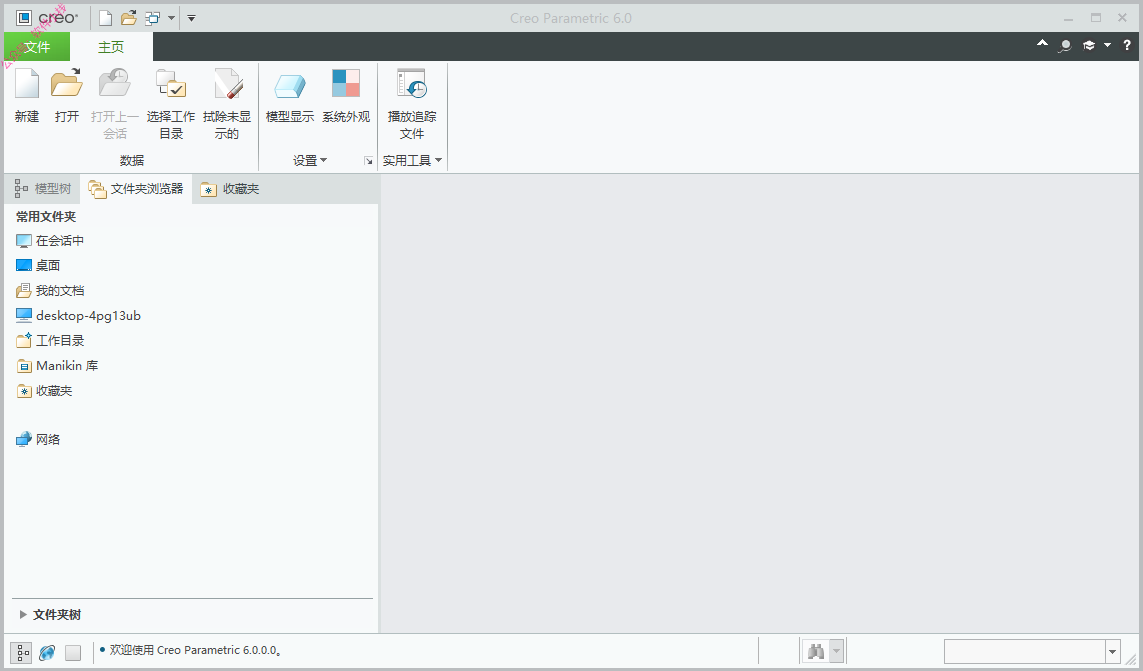1143x671 pixels.
Task: Minimize the Creo Parametric window
Action: (x=1069, y=18)
